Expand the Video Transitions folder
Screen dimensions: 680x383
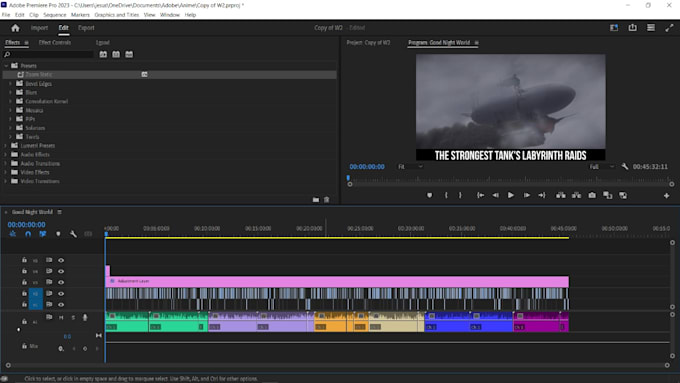tap(6, 181)
